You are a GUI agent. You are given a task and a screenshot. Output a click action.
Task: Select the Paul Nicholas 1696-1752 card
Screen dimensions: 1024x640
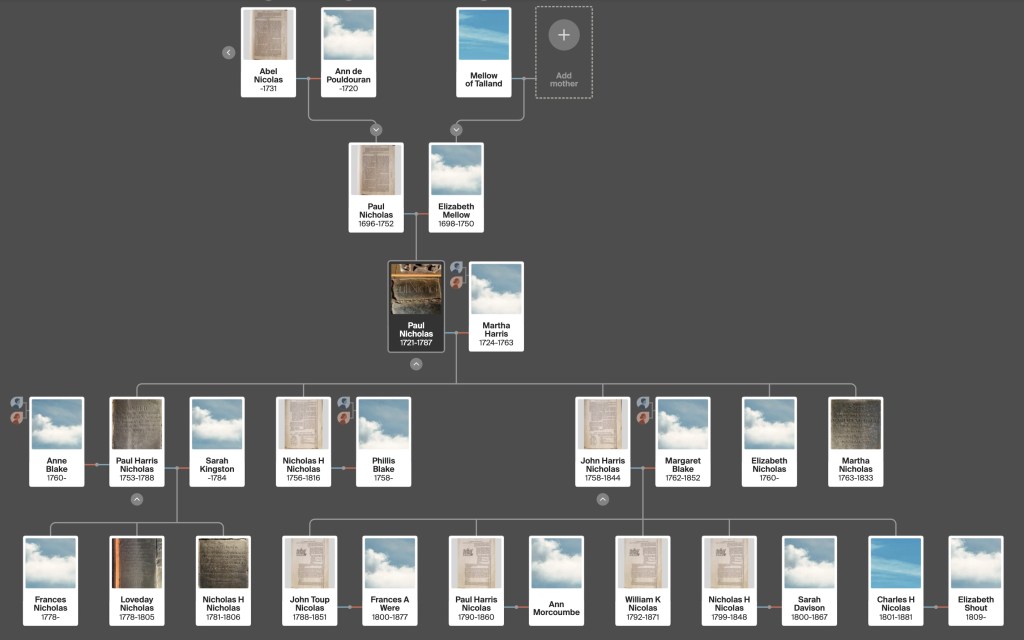click(376, 187)
